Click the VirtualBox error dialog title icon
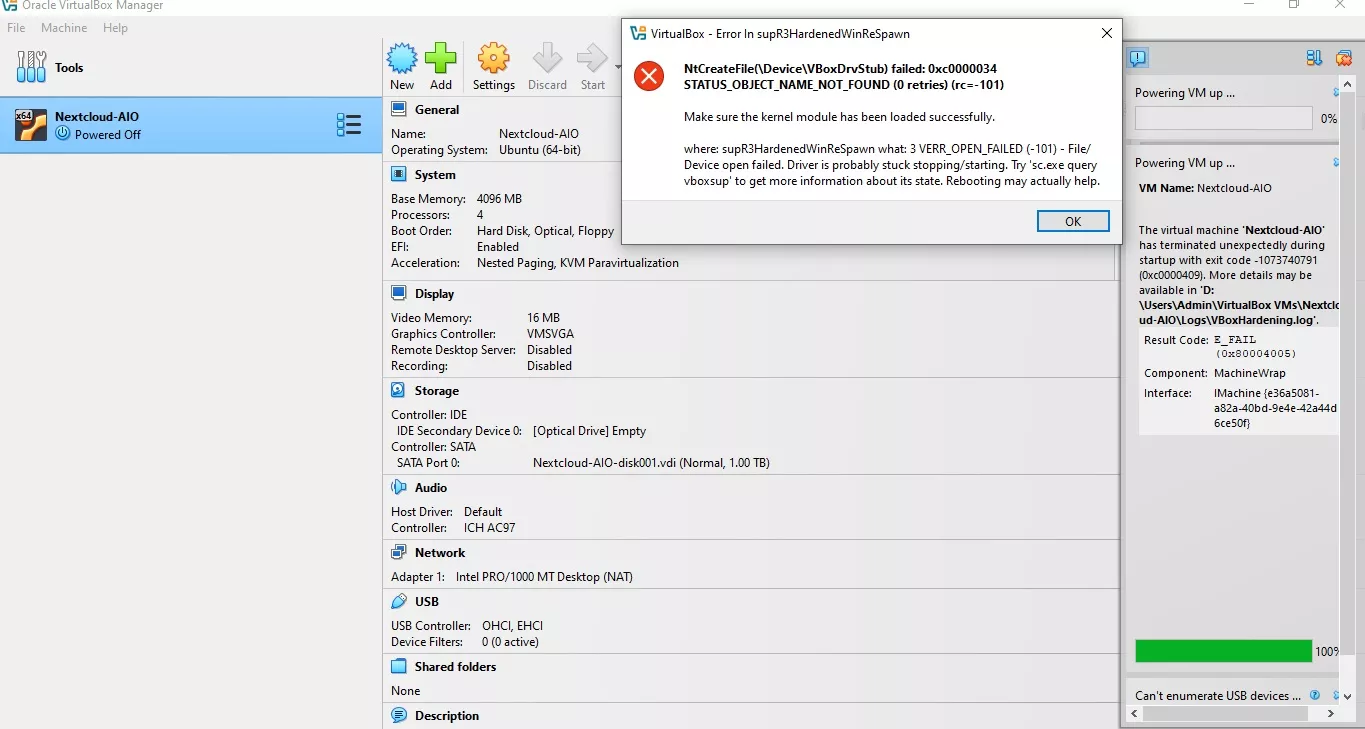 click(638, 33)
